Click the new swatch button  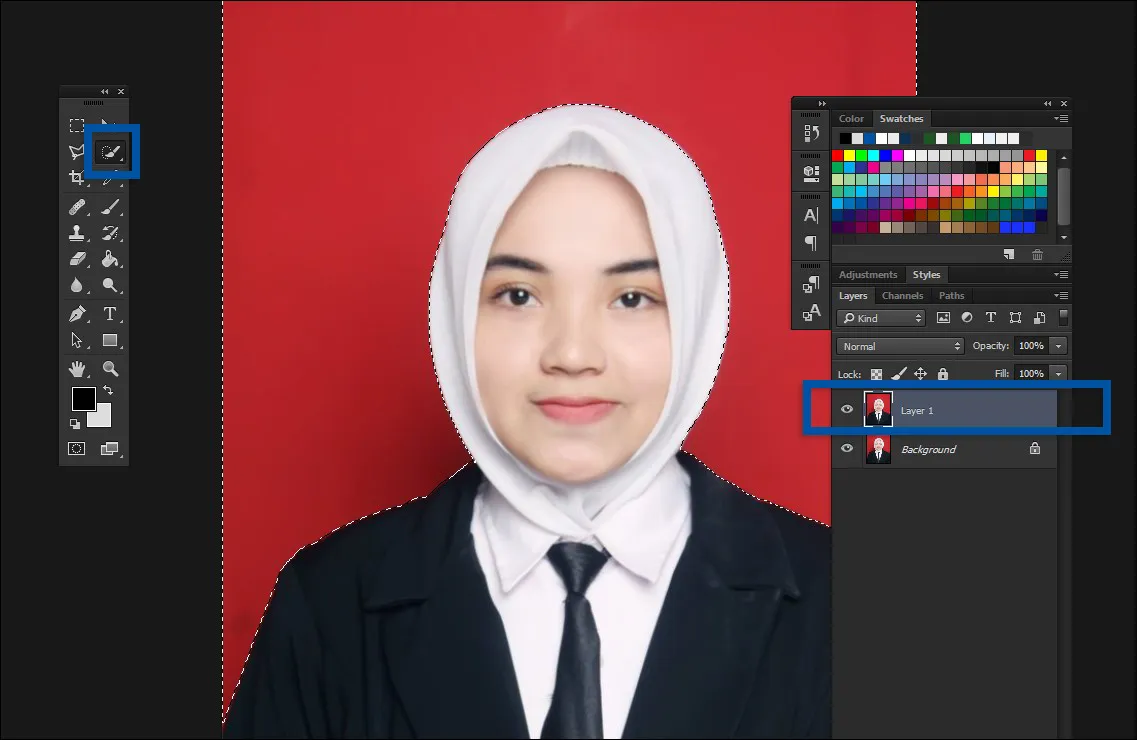pyautogui.click(x=1009, y=254)
